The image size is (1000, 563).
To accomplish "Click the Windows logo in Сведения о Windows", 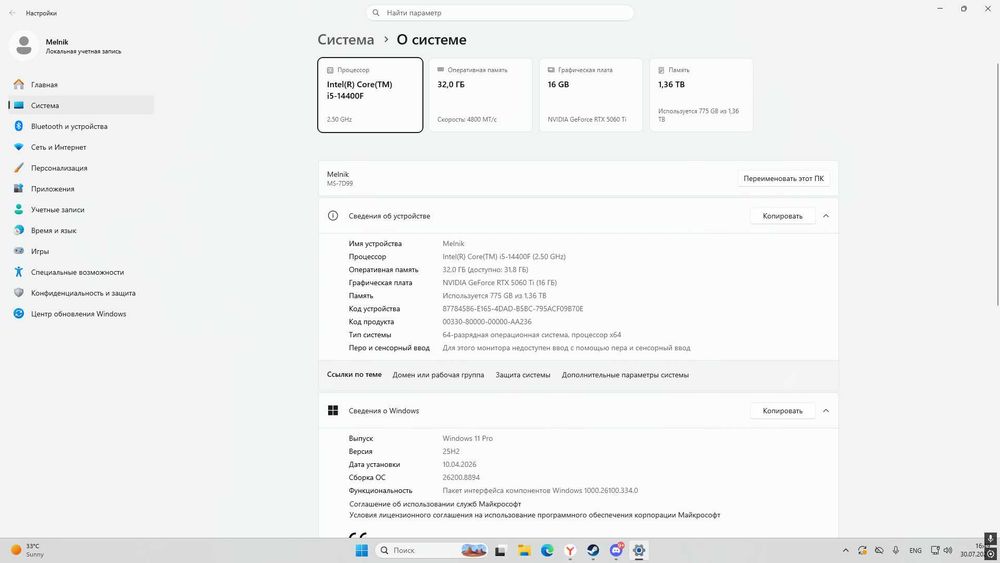I will pyautogui.click(x=333, y=411).
